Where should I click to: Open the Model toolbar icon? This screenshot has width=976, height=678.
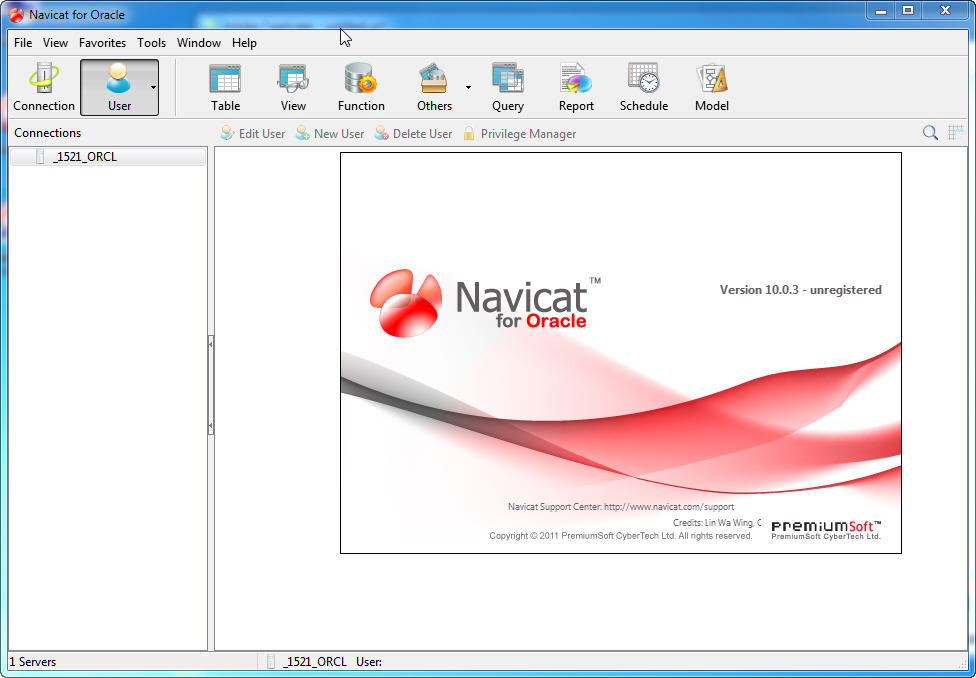coord(711,87)
